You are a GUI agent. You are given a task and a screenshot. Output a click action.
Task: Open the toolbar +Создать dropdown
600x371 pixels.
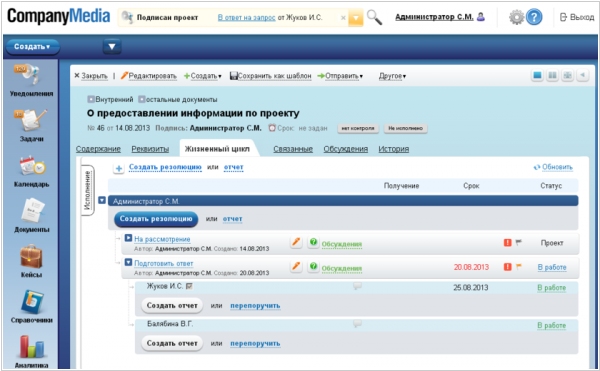[202, 76]
